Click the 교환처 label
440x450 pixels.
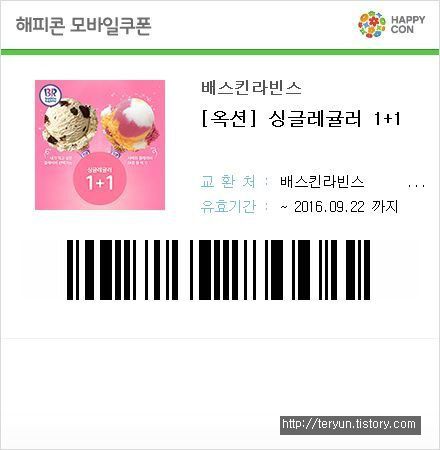coord(228,182)
